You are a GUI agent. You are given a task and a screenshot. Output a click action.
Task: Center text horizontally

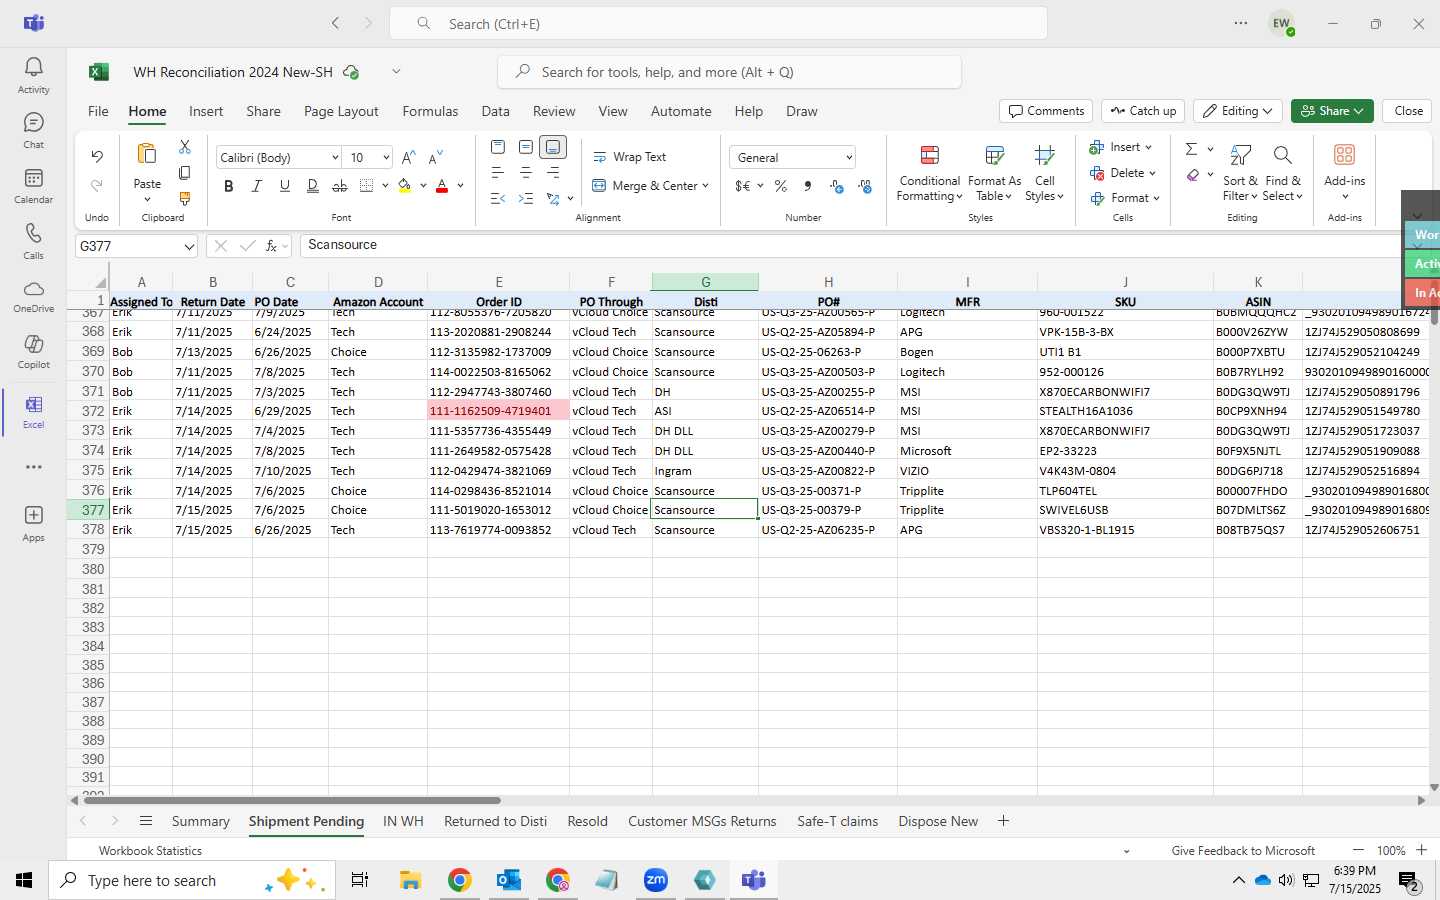point(526,173)
